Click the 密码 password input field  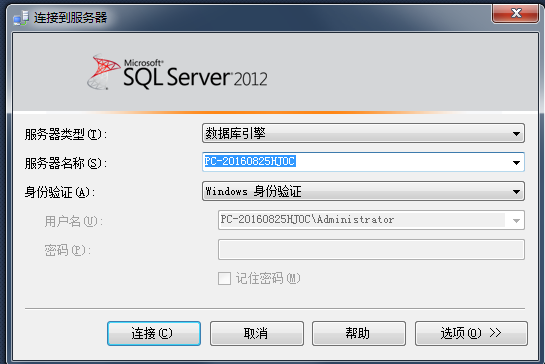click(371, 249)
